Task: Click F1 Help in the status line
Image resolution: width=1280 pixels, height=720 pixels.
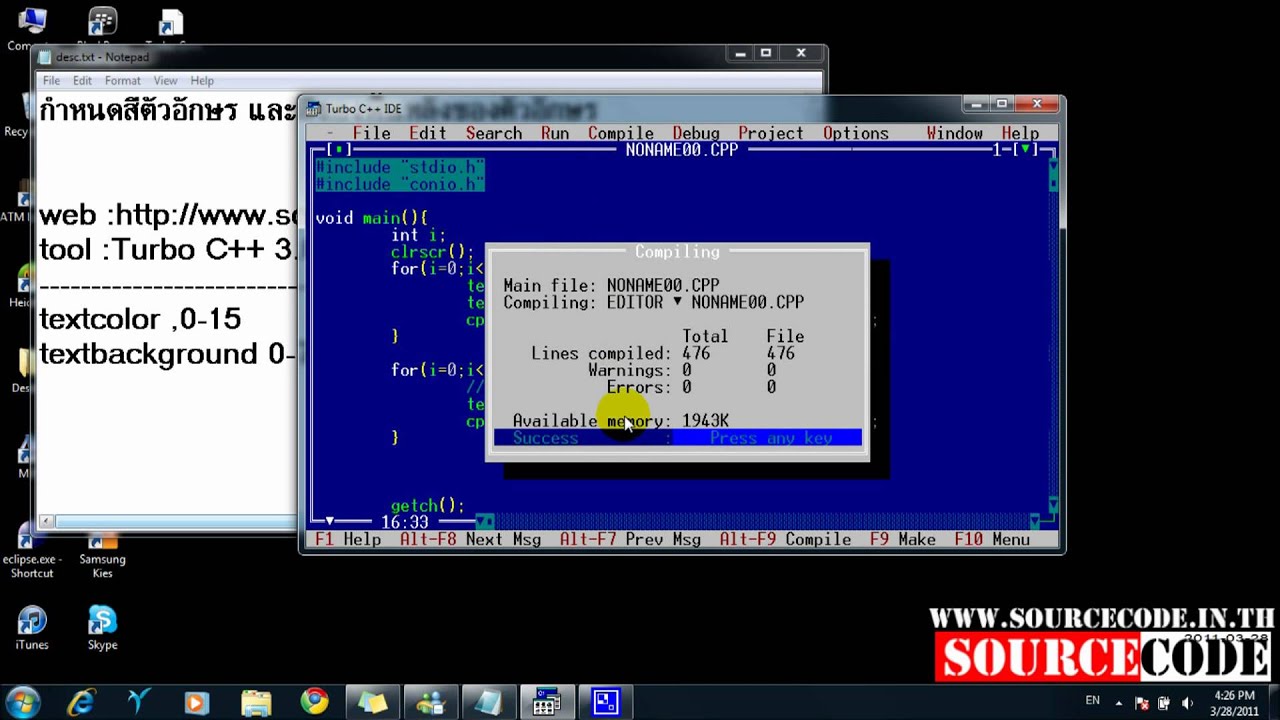Action: [x=348, y=539]
